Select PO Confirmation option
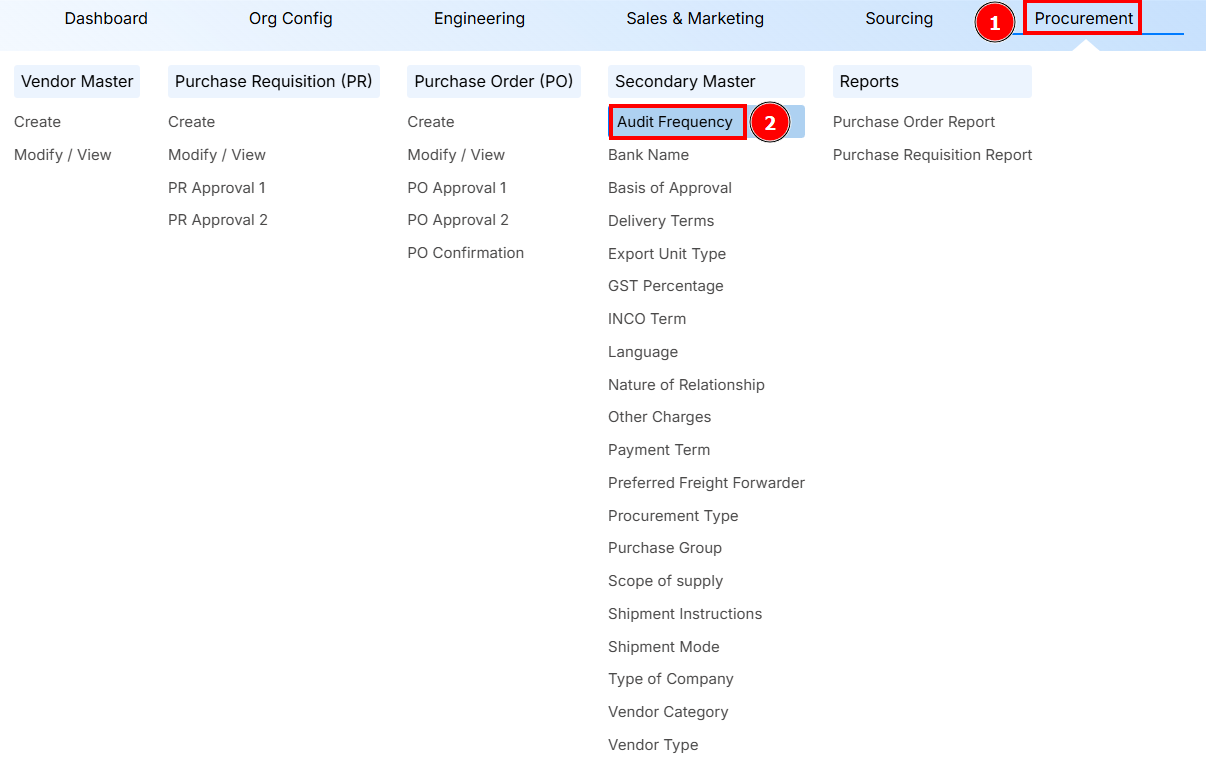 (465, 252)
